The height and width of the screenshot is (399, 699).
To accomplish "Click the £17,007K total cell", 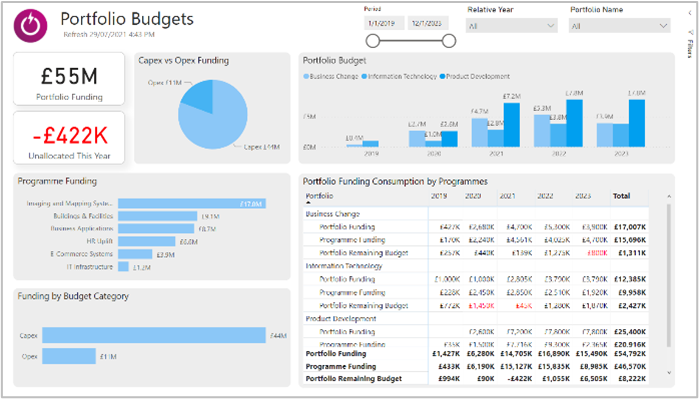I will 629,227.
